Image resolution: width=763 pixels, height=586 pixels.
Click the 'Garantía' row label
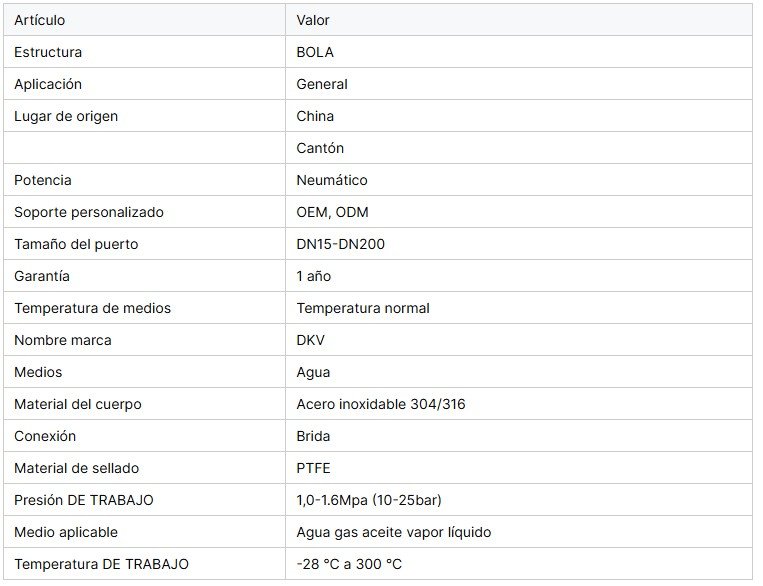click(42, 276)
